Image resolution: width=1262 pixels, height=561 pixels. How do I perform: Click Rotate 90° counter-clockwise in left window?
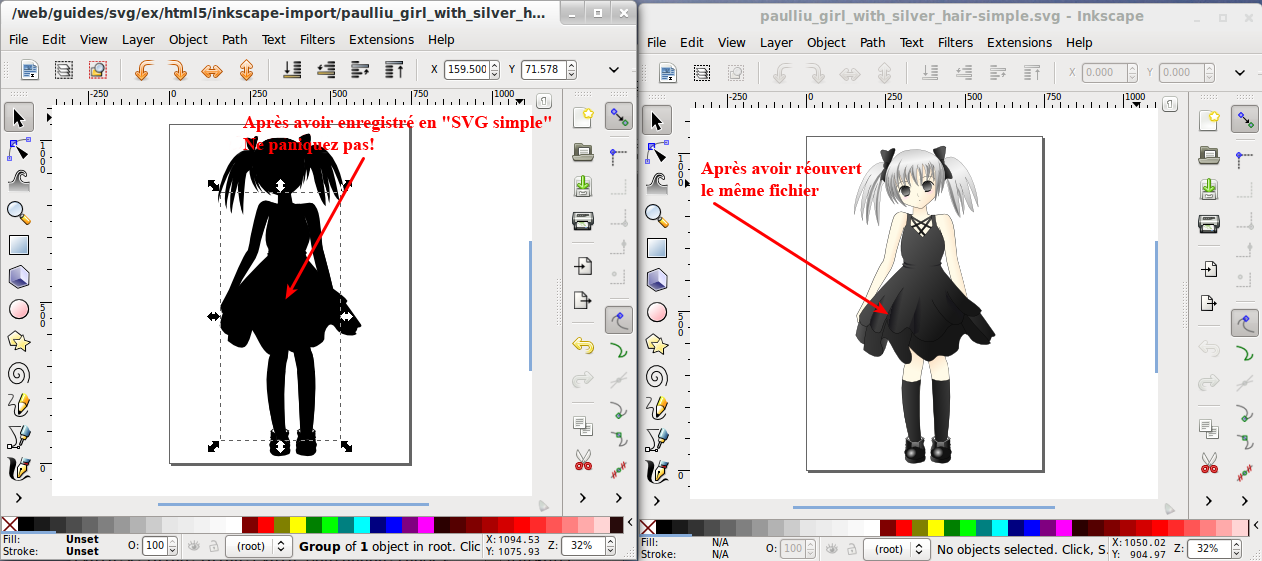tap(143, 70)
